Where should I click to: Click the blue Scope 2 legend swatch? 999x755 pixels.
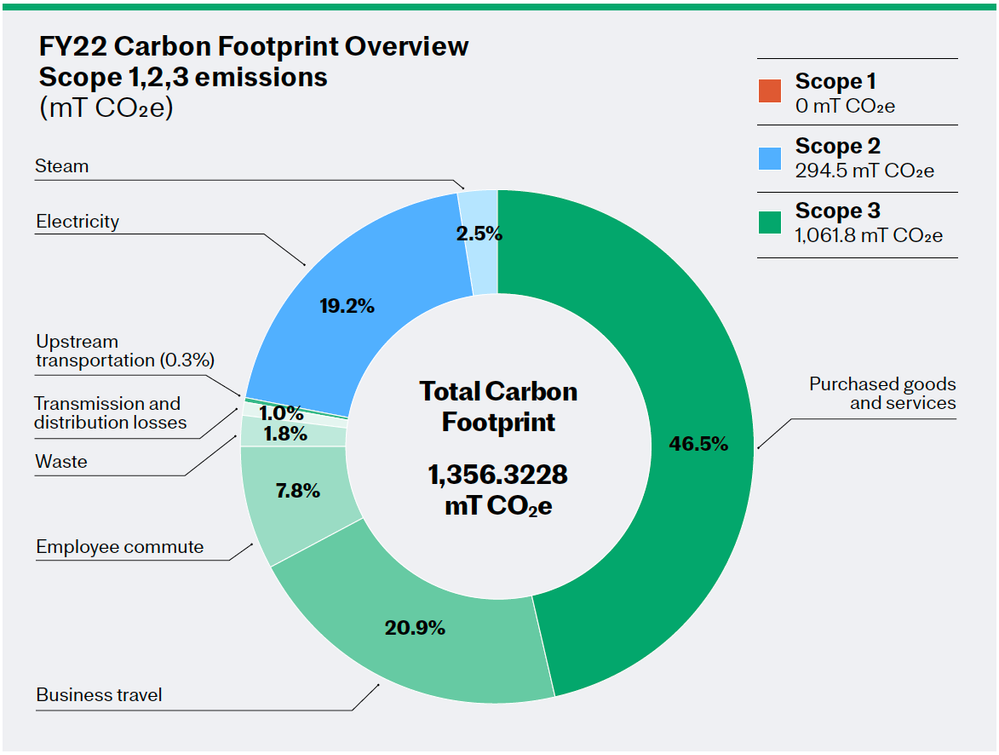tap(770, 159)
